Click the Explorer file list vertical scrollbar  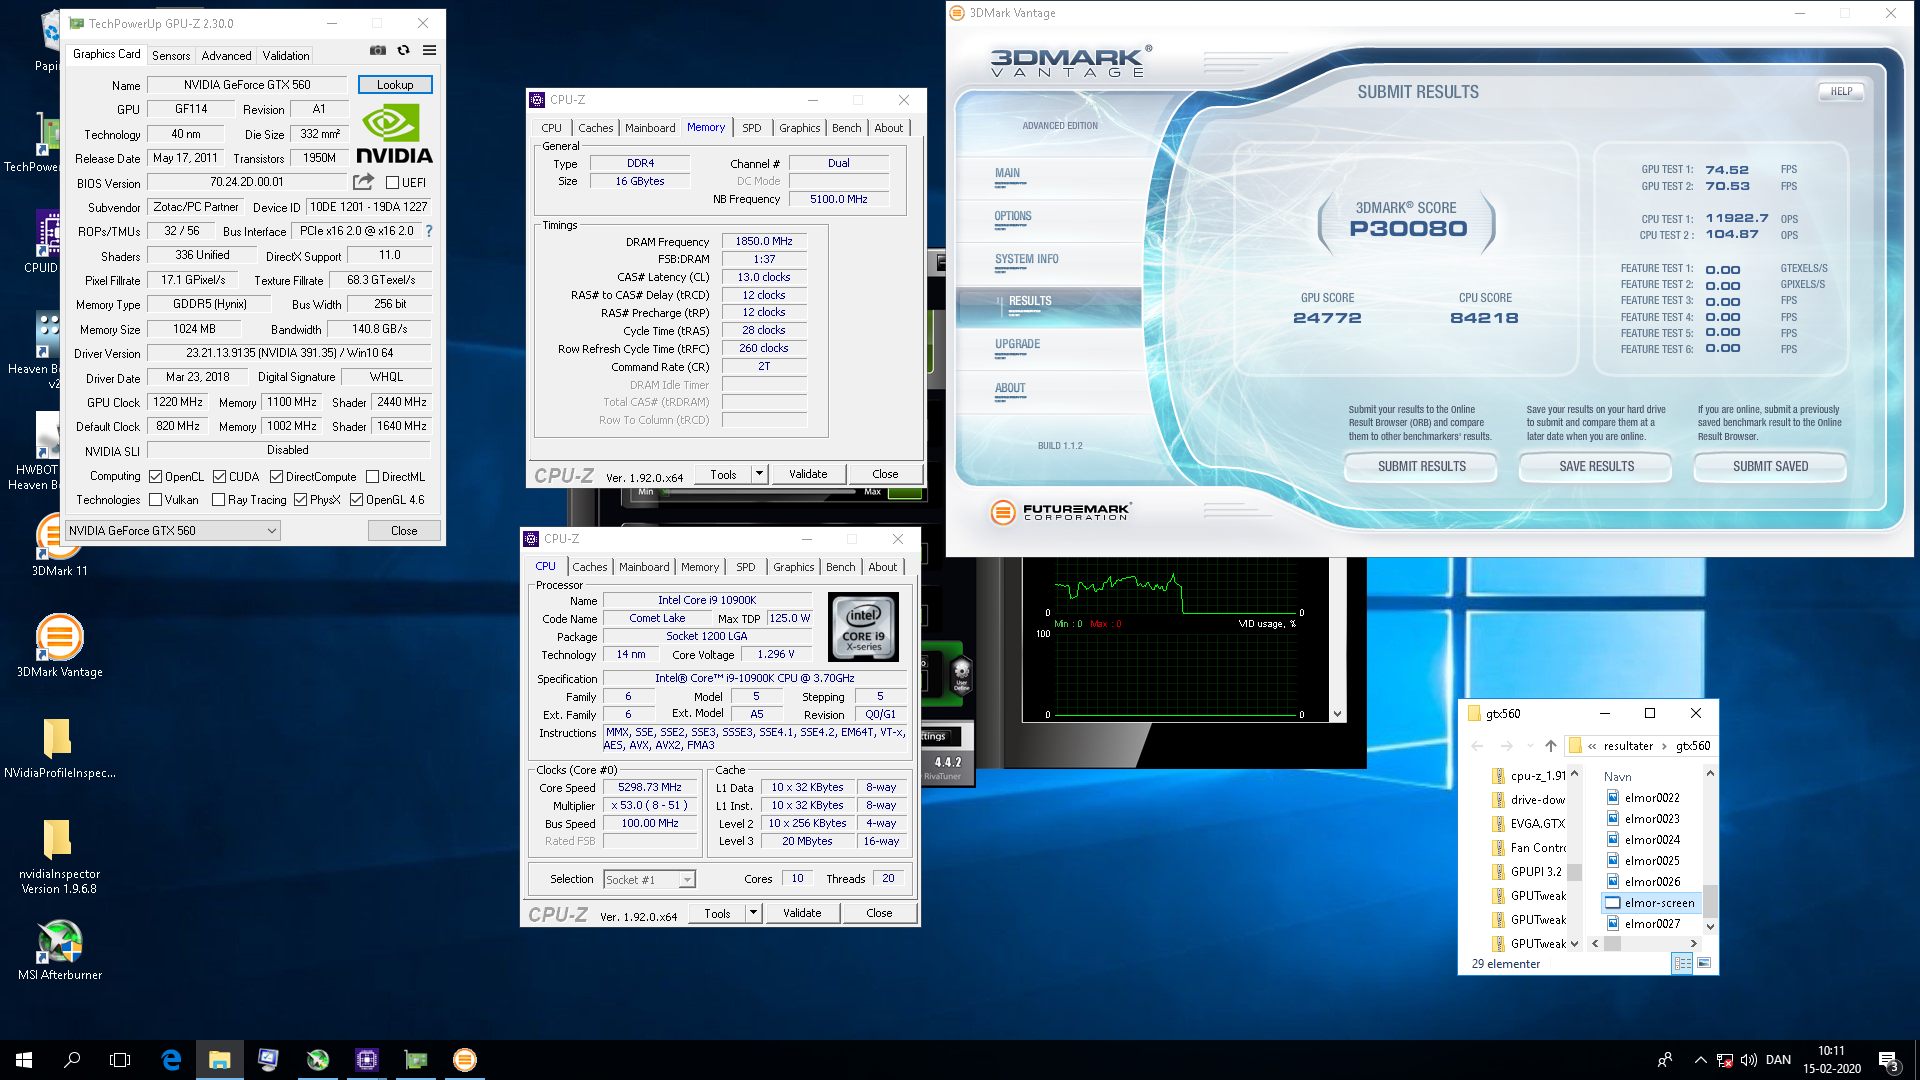pyautogui.click(x=1710, y=851)
